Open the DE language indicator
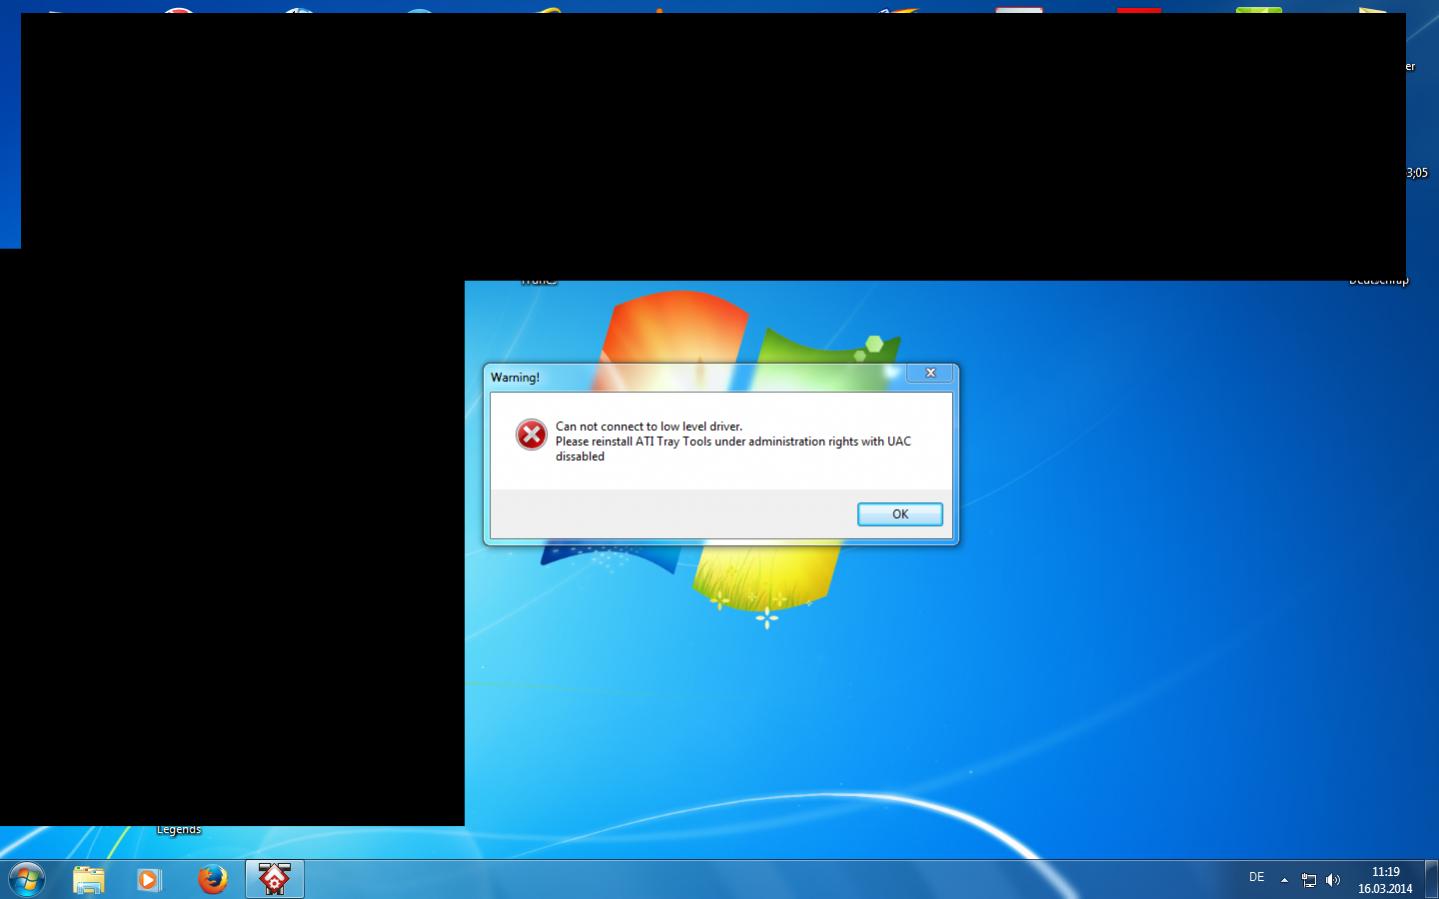 pyautogui.click(x=1256, y=877)
